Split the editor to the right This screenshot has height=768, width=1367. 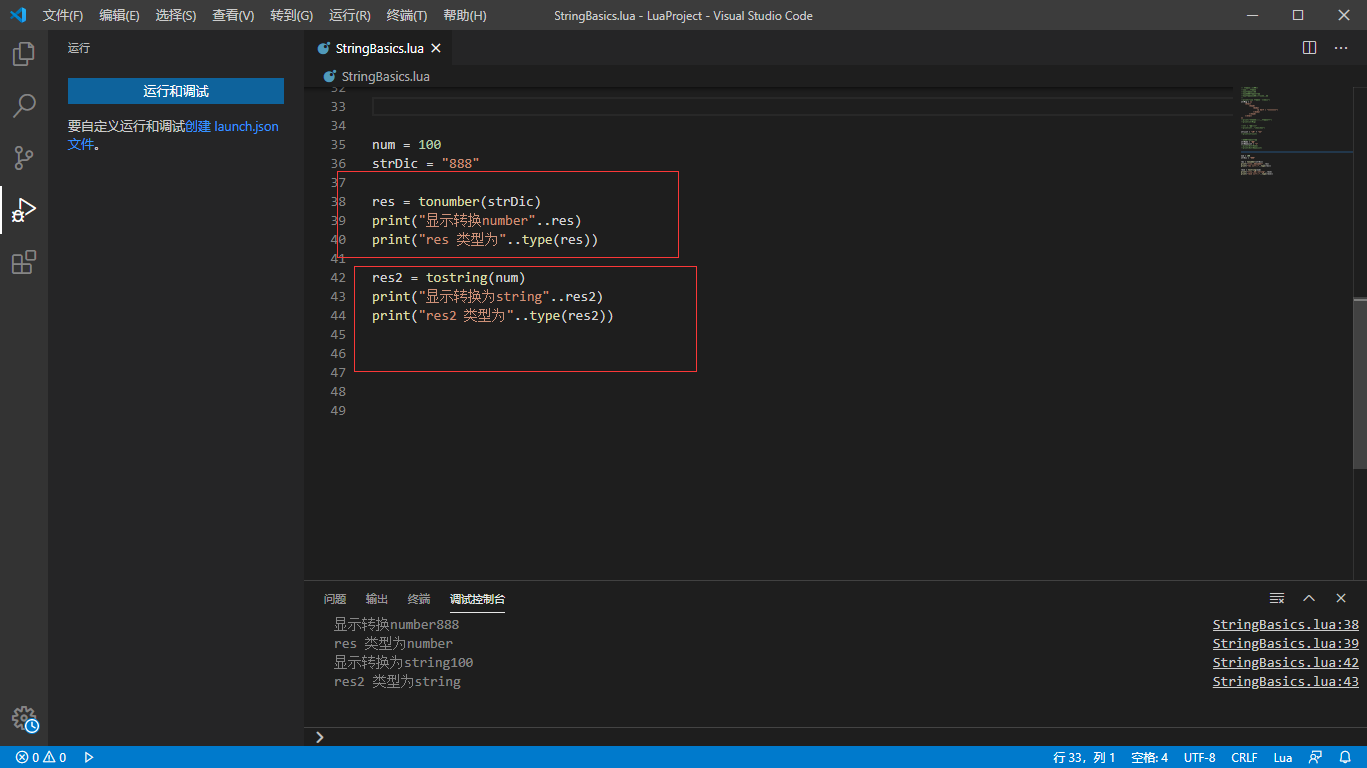tap(1309, 48)
